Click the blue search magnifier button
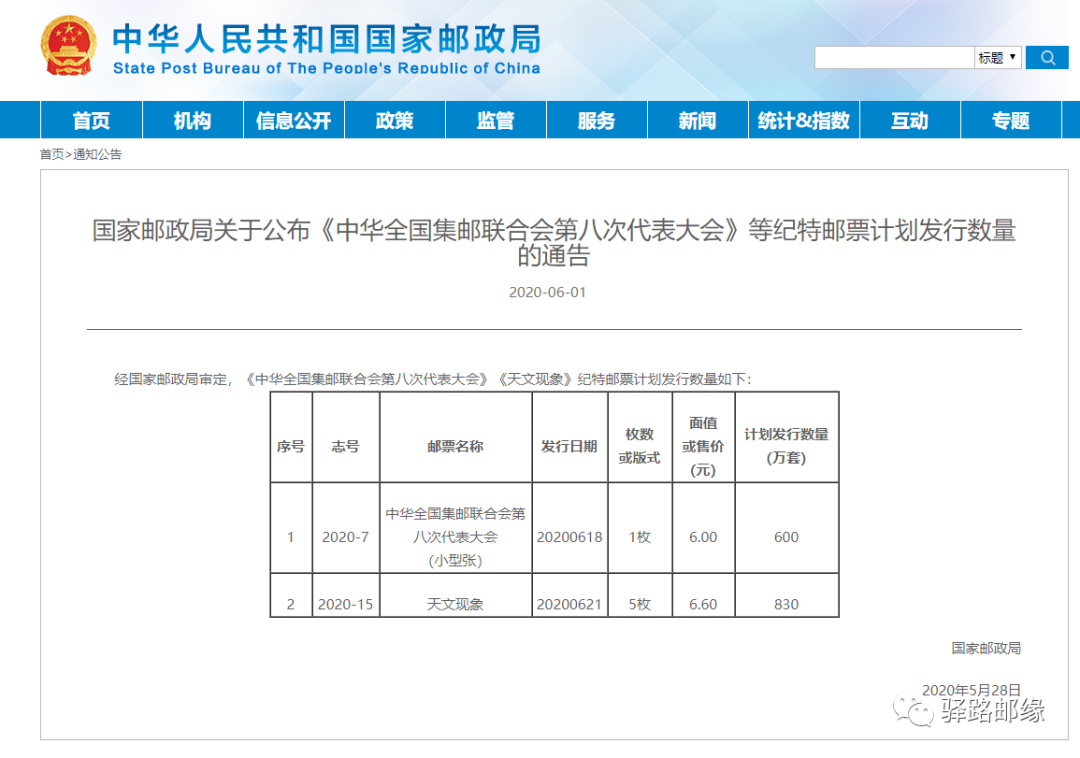Image resolution: width=1080 pixels, height=758 pixels. coord(1046,58)
